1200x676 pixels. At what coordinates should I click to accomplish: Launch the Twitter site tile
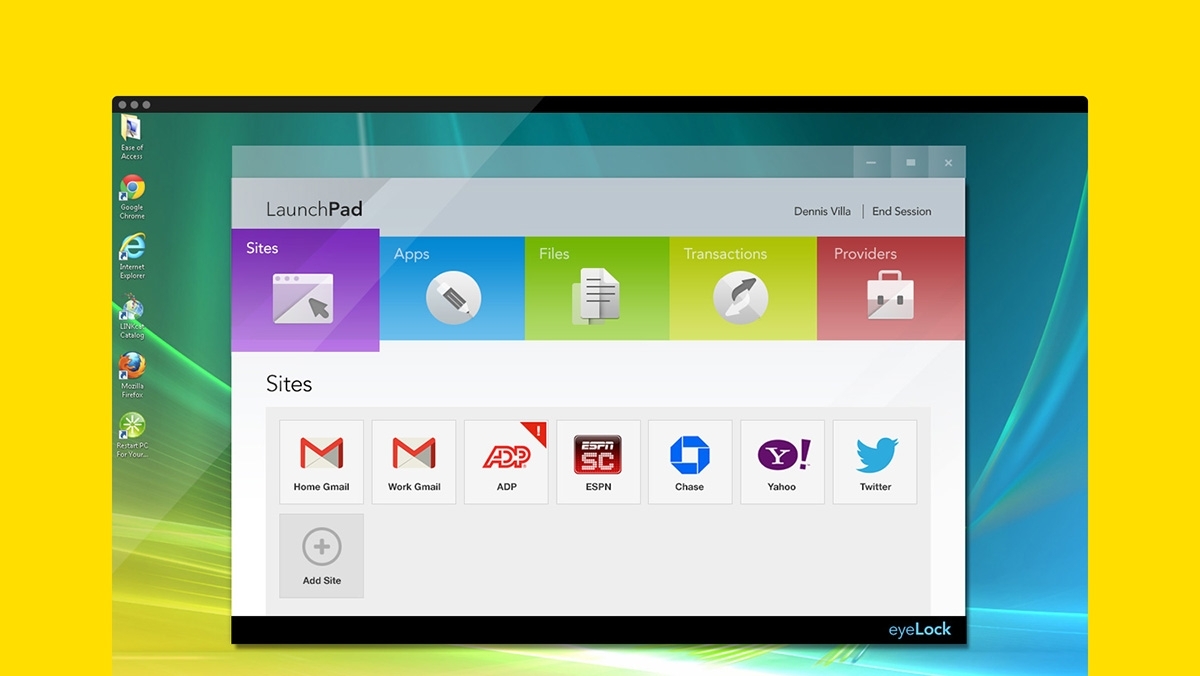point(875,462)
